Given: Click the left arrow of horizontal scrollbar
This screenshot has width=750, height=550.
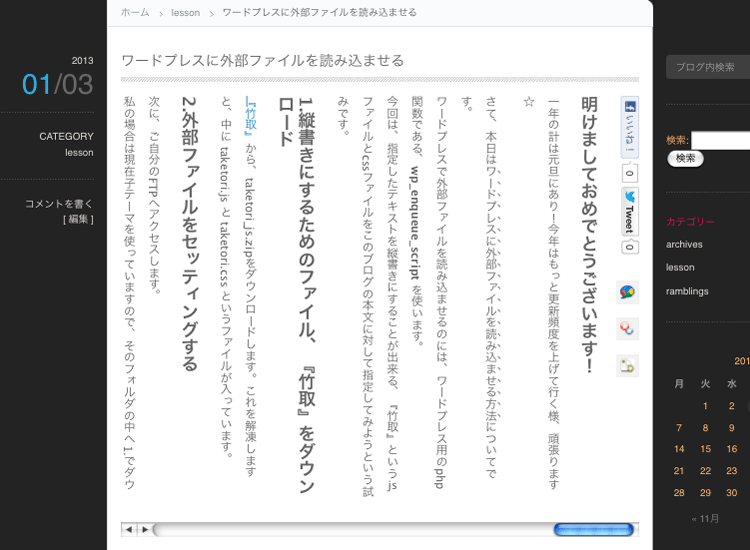Looking at the screenshot, I should (129, 529).
